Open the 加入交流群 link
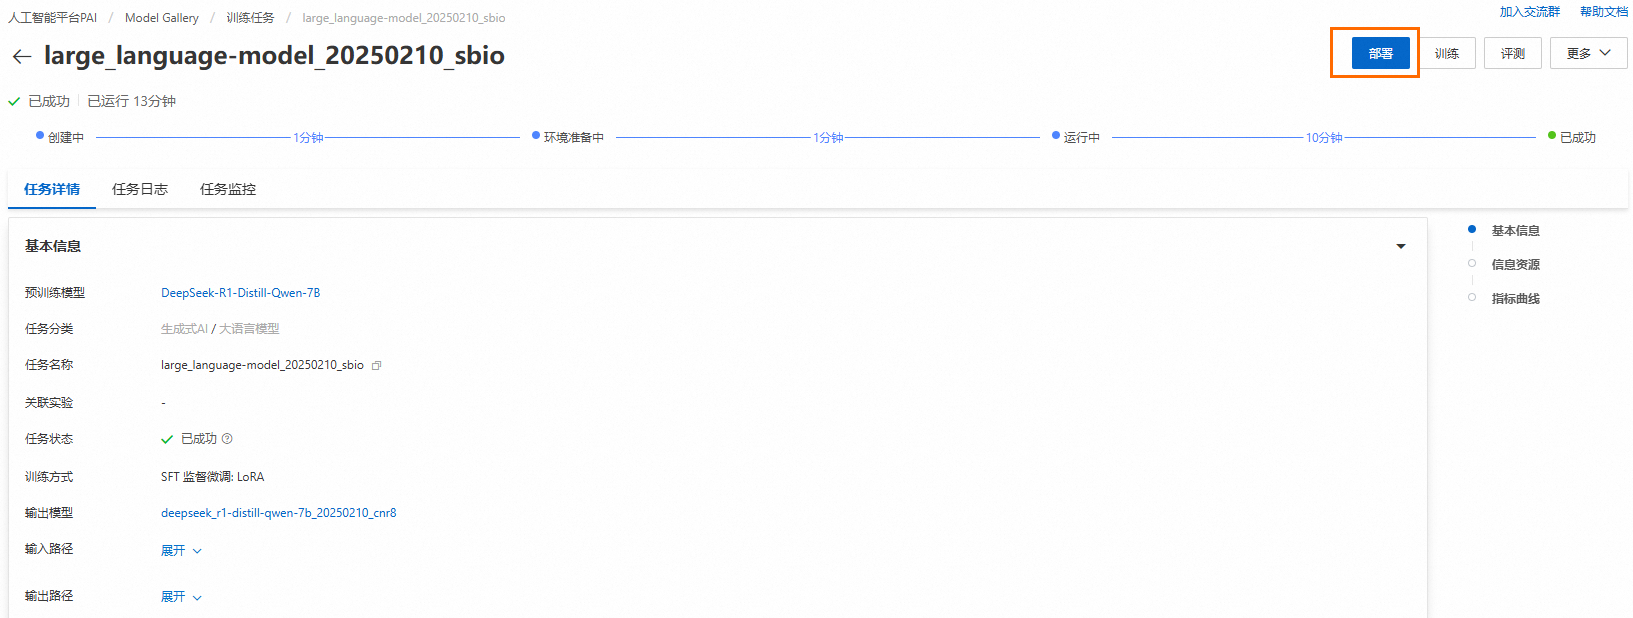Screen dimensions: 1633x618 click(x=1530, y=12)
